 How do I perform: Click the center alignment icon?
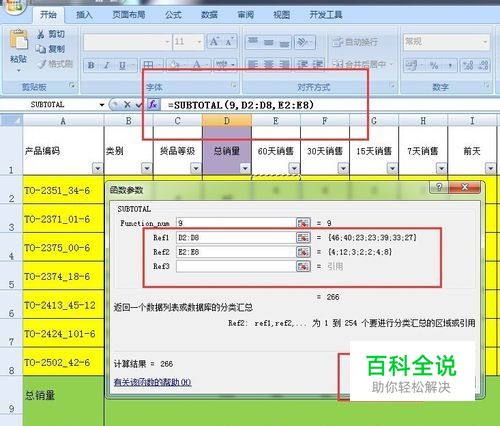[x=269, y=64]
